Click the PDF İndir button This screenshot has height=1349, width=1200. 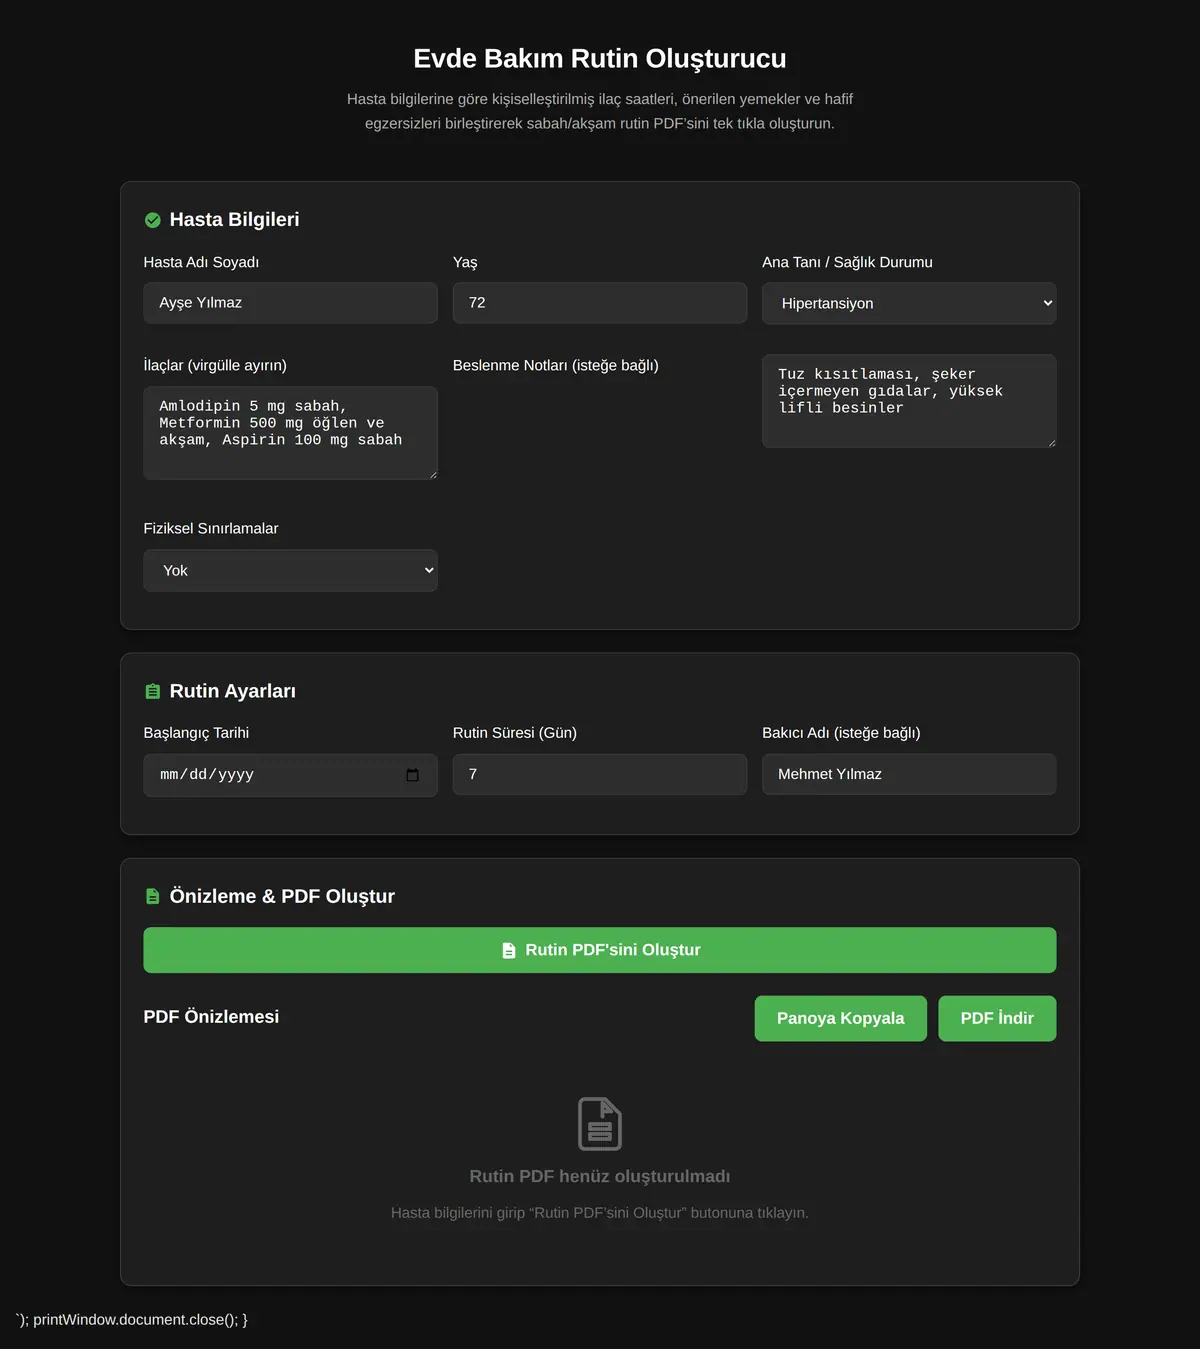point(997,1018)
